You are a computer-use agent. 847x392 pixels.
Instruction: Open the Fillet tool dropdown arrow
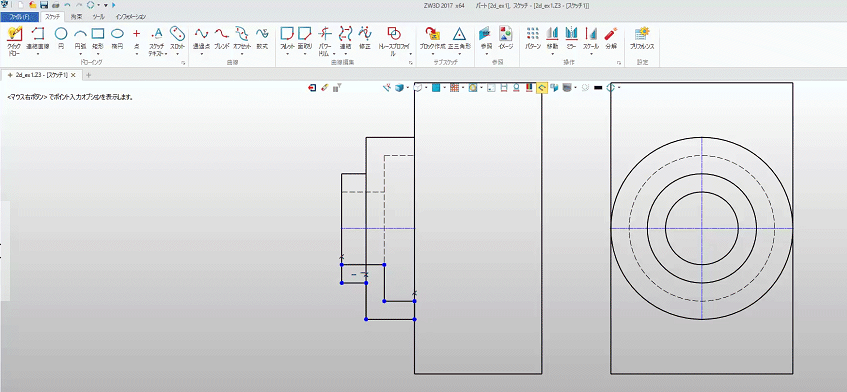coord(287,54)
